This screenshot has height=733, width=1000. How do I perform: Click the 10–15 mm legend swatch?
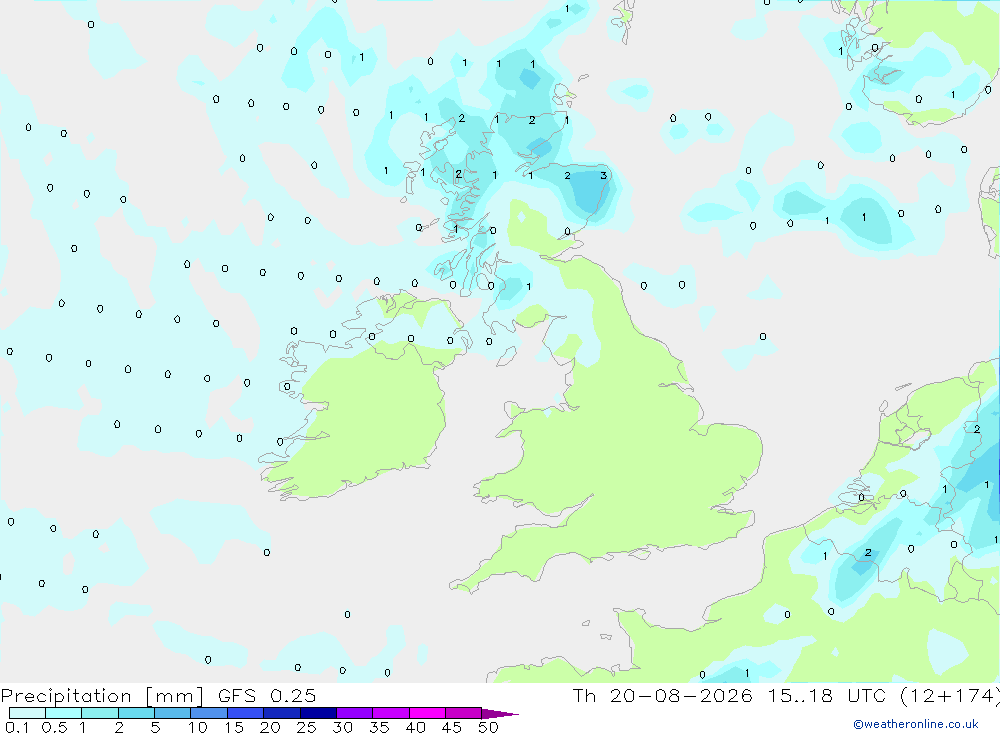(209, 713)
